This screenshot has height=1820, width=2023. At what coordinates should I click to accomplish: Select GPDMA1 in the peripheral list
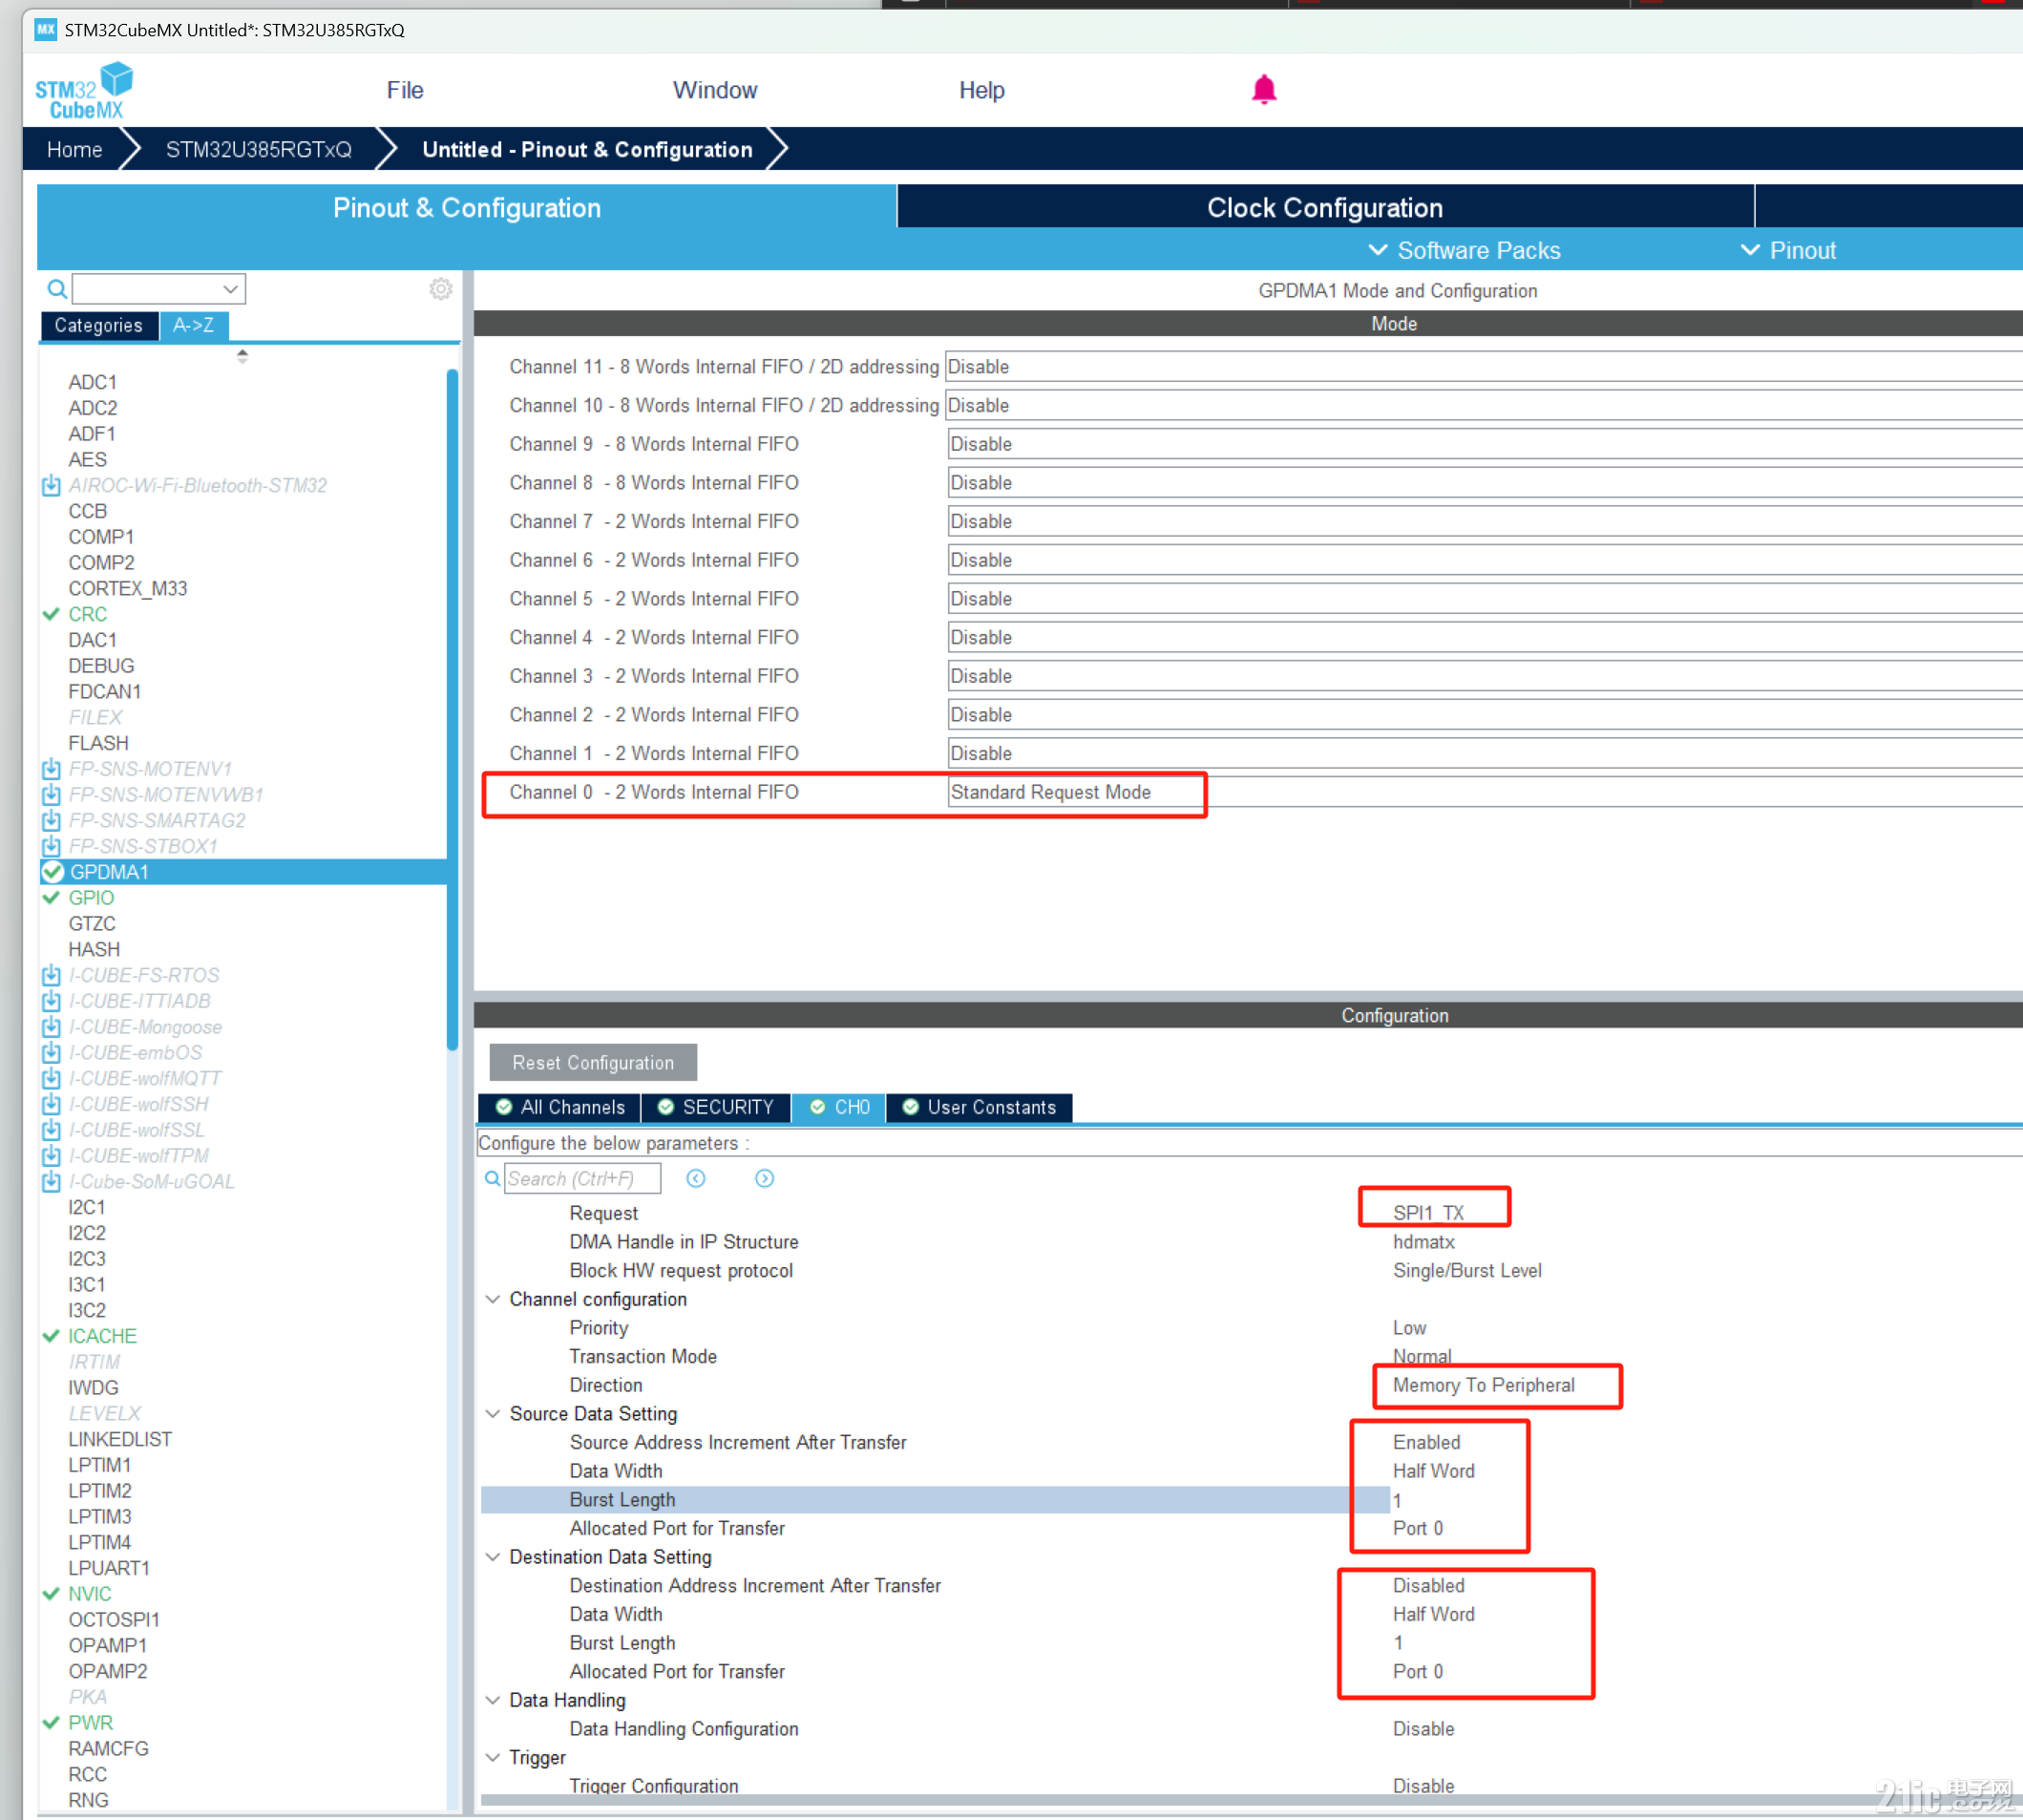click(243, 872)
